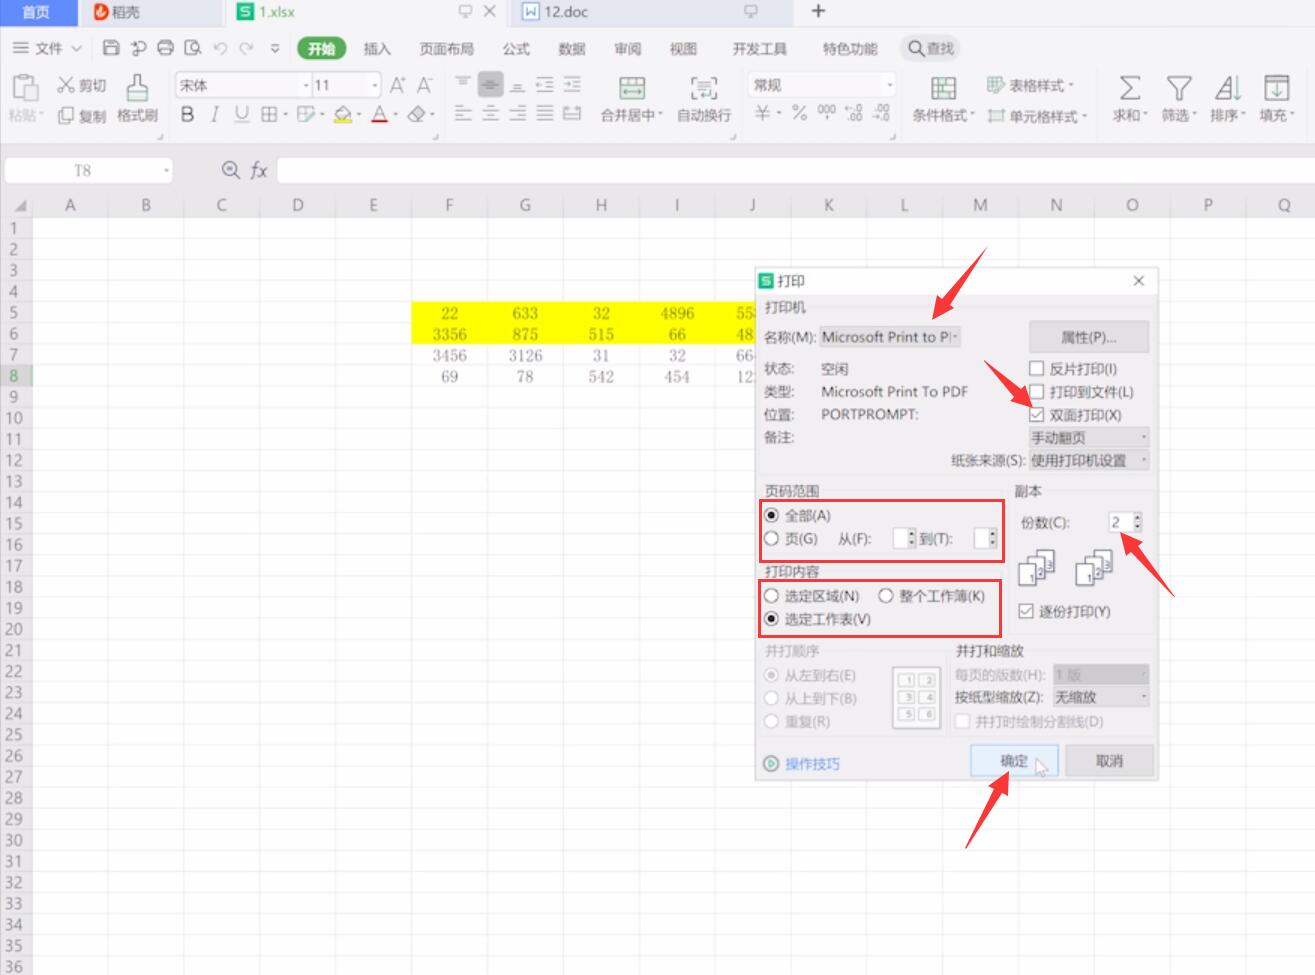Screen dimensions: 1315x975
Task: Click Wrap Text (自动换行) icon
Action: tap(704, 88)
